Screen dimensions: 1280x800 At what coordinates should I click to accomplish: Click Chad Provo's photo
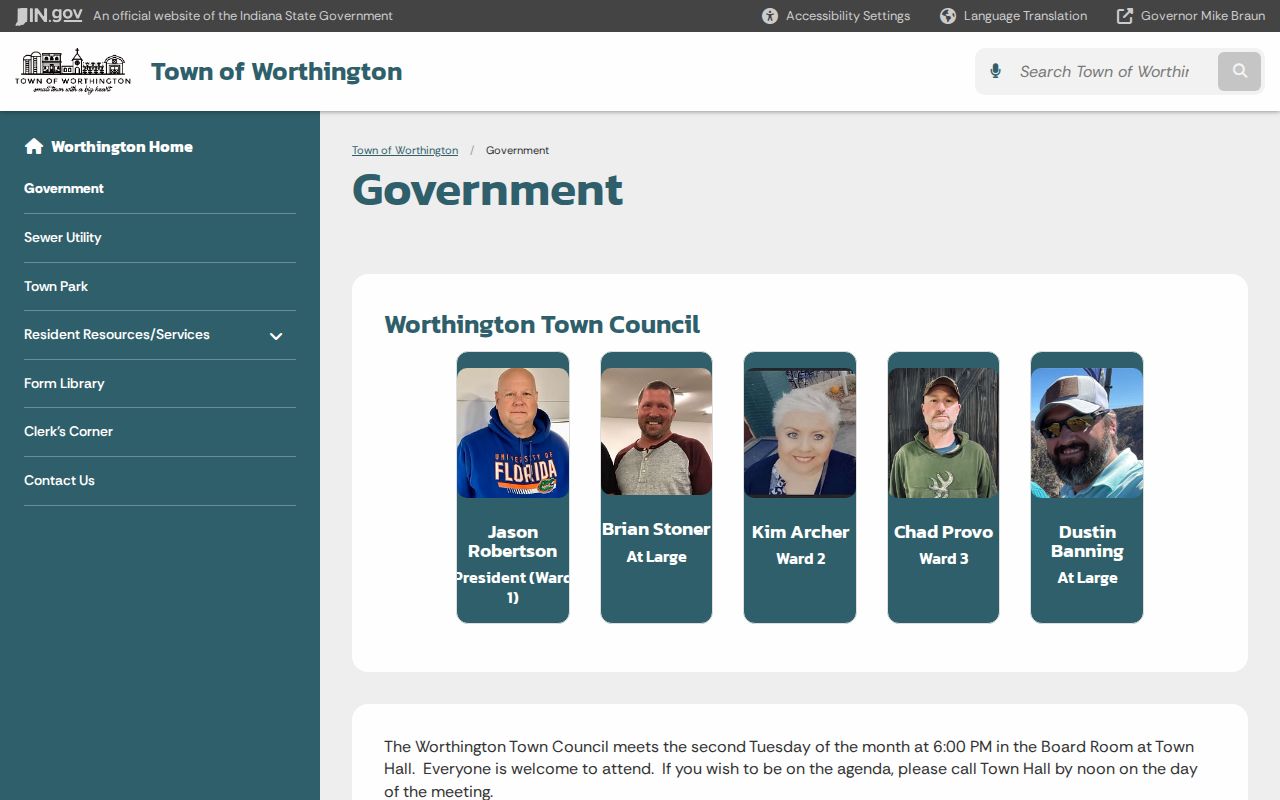pos(943,433)
